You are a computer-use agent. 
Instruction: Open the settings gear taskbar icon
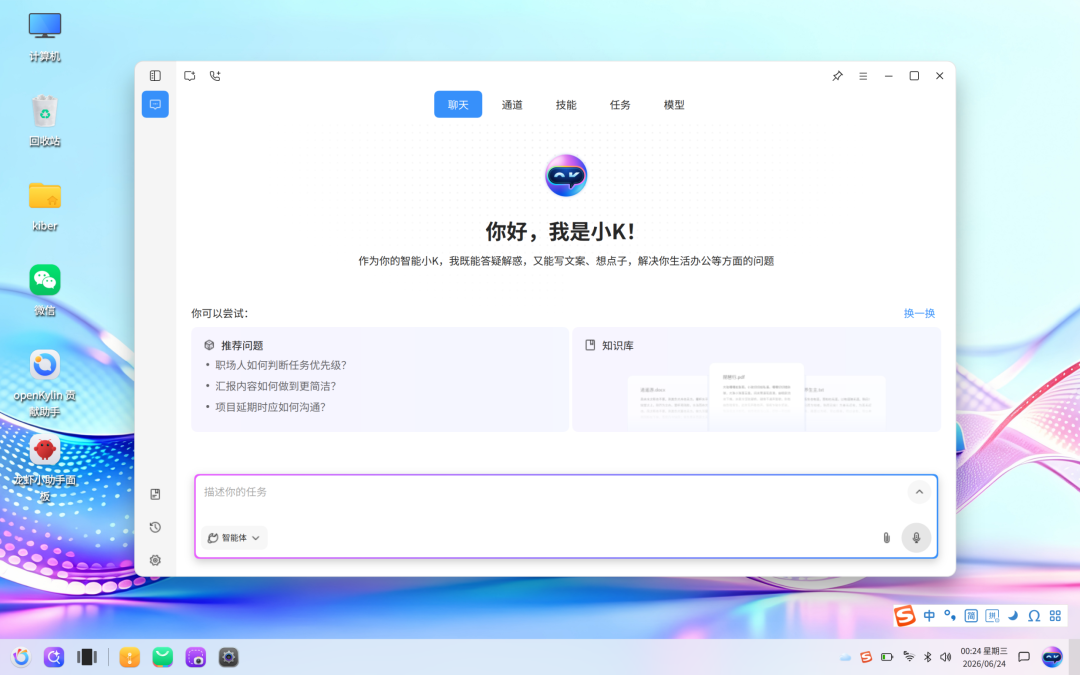click(x=229, y=657)
